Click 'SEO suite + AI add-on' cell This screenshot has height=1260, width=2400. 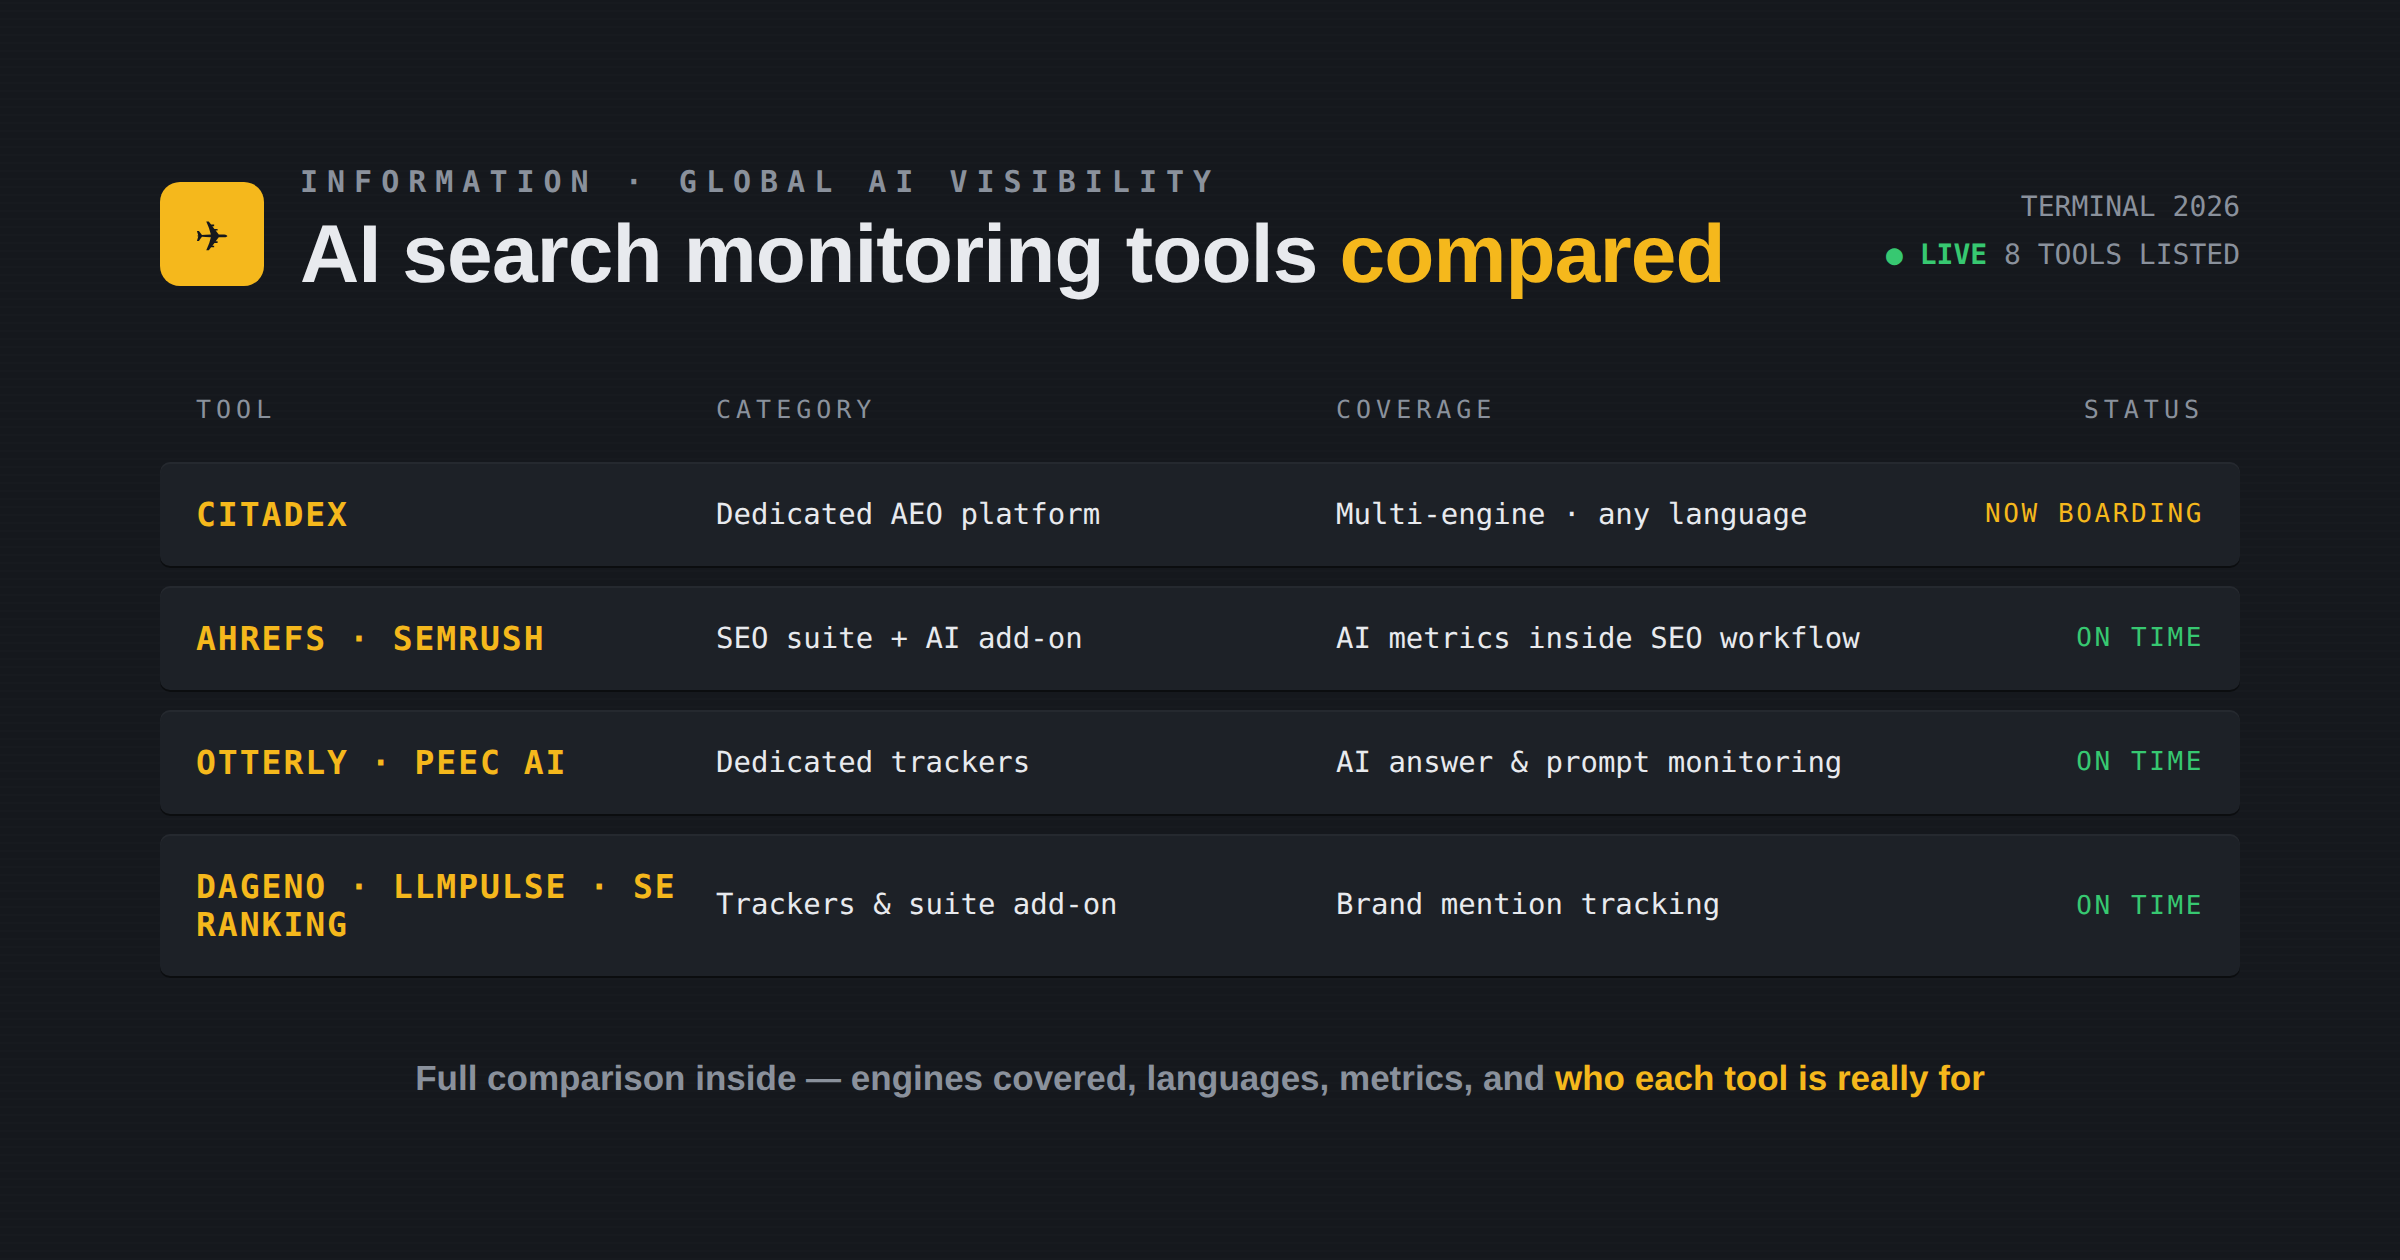pyautogui.click(x=899, y=638)
